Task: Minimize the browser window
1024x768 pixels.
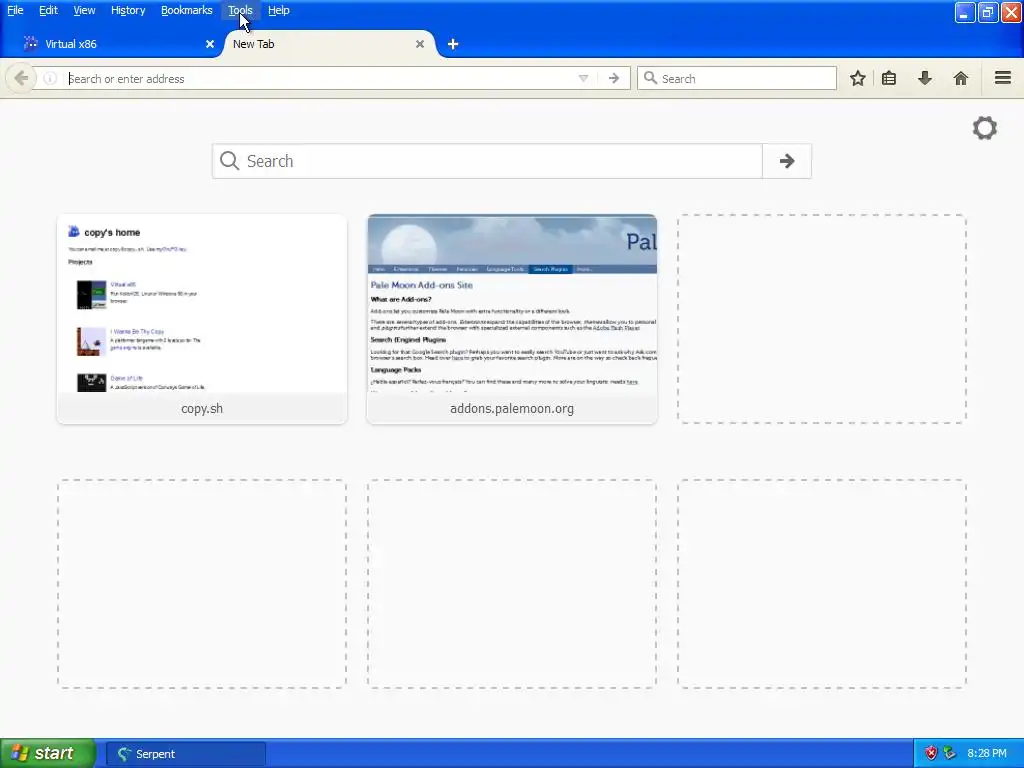Action: coord(965,12)
